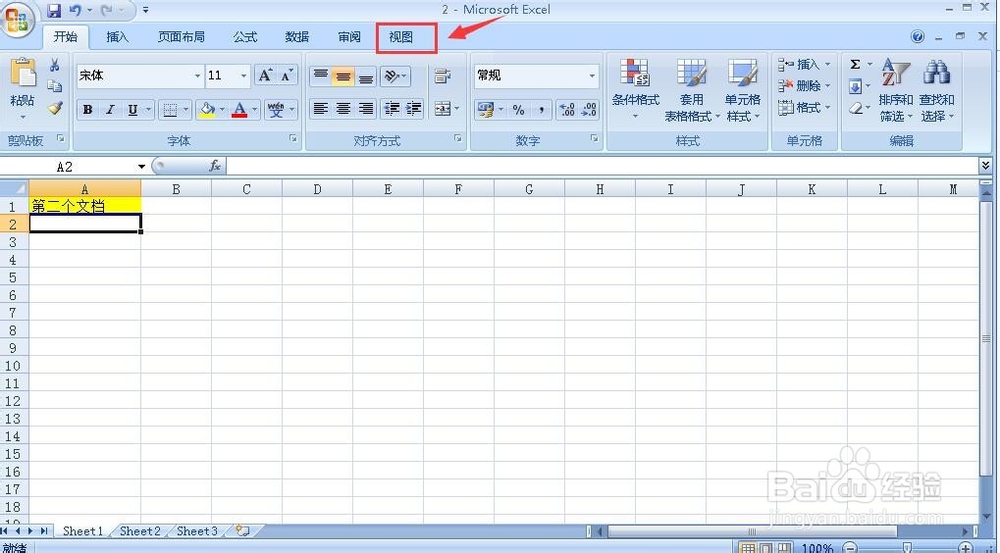Viewport: 1000px width, 553px height.
Task: Open Conditional Formatting (条件格式)
Action: tap(635, 89)
